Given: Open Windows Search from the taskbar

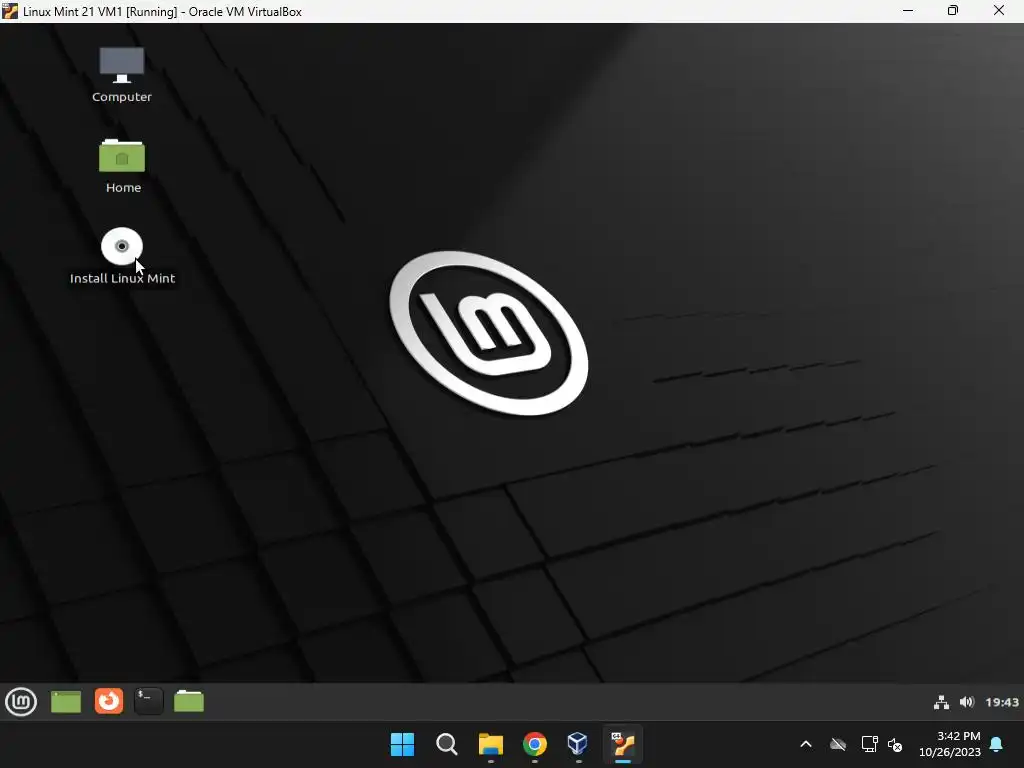Looking at the screenshot, I should (447, 744).
